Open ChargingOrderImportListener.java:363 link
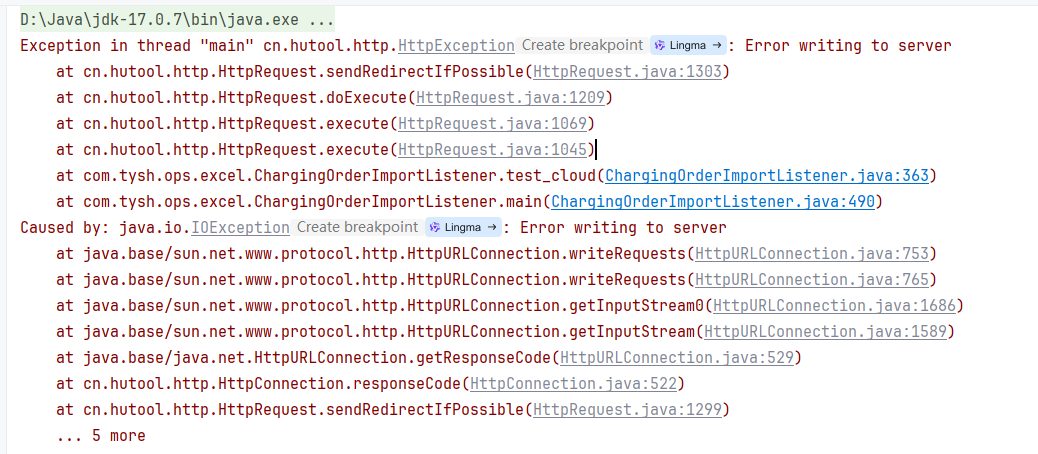The width and height of the screenshot is (1038, 454). coord(768,175)
